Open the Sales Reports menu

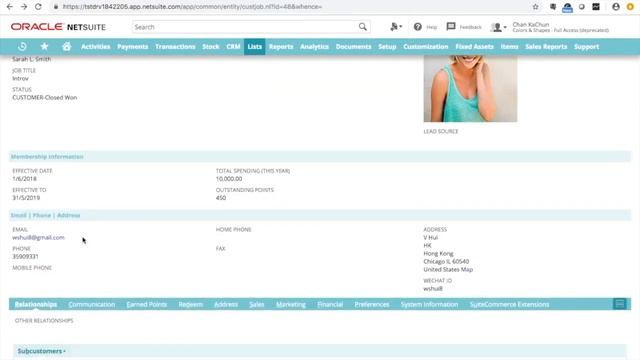[x=546, y=47]
